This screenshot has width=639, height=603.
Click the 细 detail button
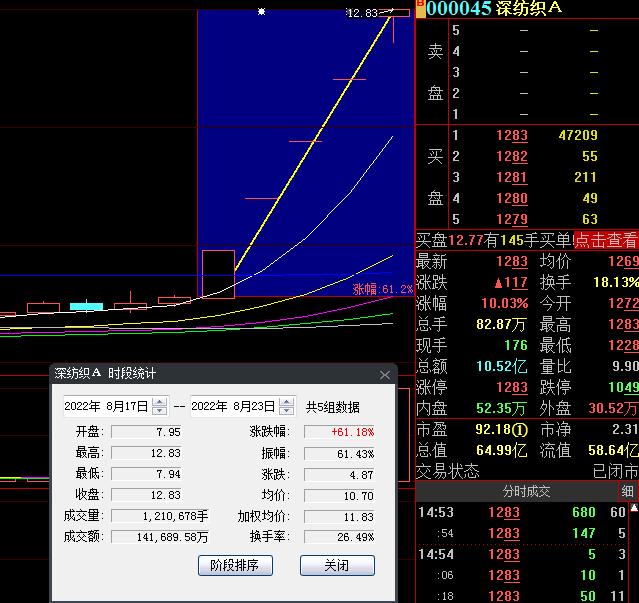point(628,492)
